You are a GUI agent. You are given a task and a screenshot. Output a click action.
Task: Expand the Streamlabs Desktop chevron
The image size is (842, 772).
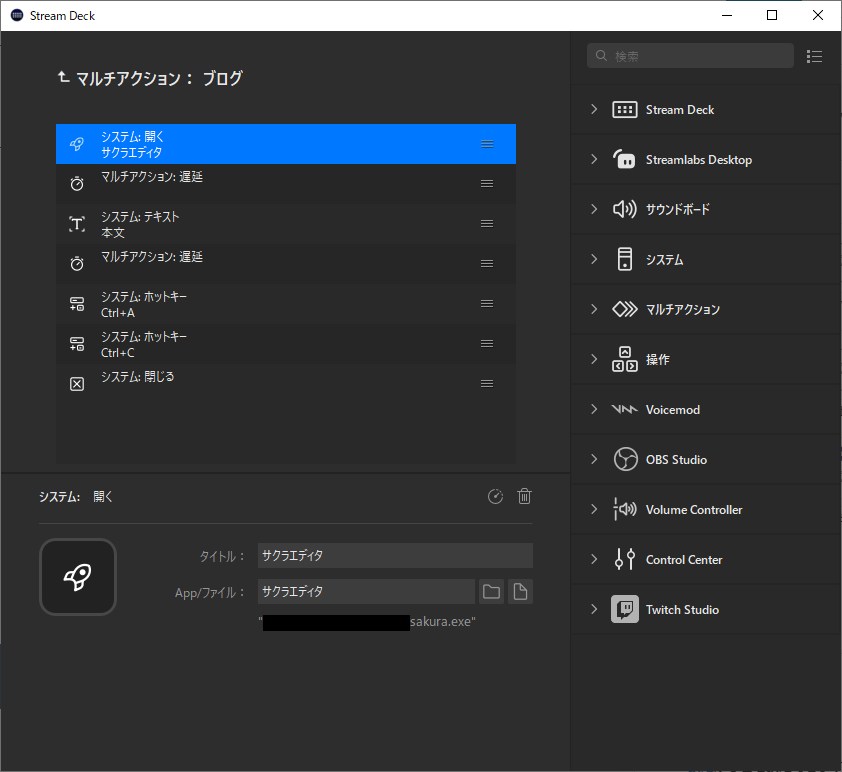pyautogui.click(x=594, y=159)
